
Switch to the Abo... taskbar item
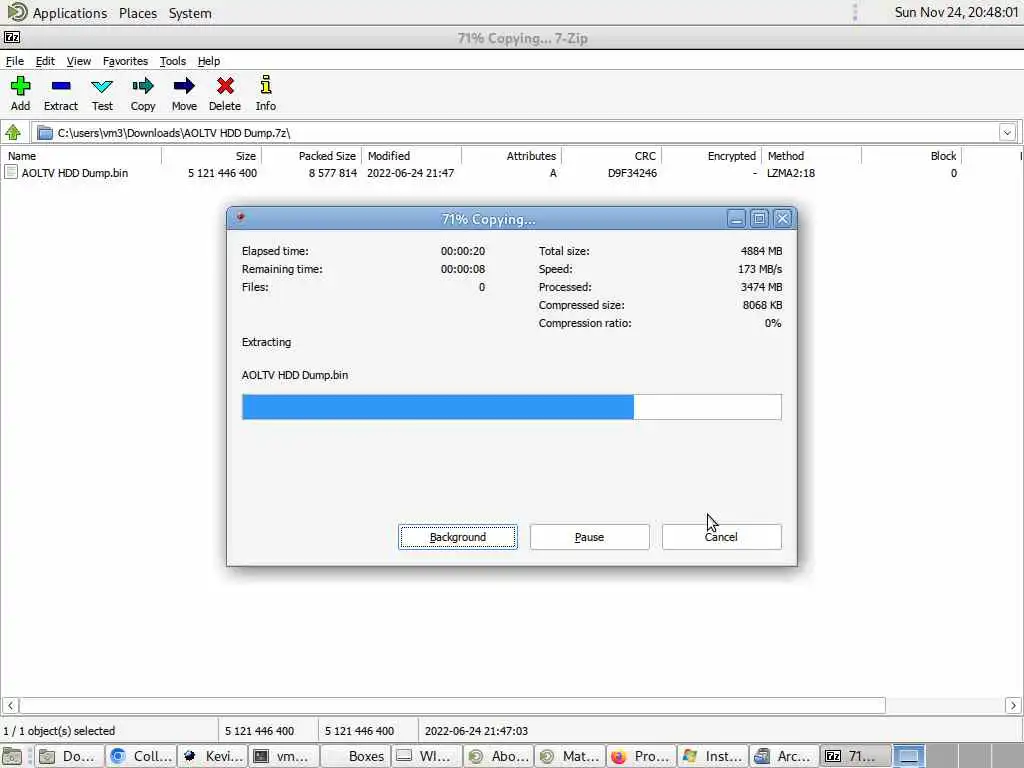(499, 756)
